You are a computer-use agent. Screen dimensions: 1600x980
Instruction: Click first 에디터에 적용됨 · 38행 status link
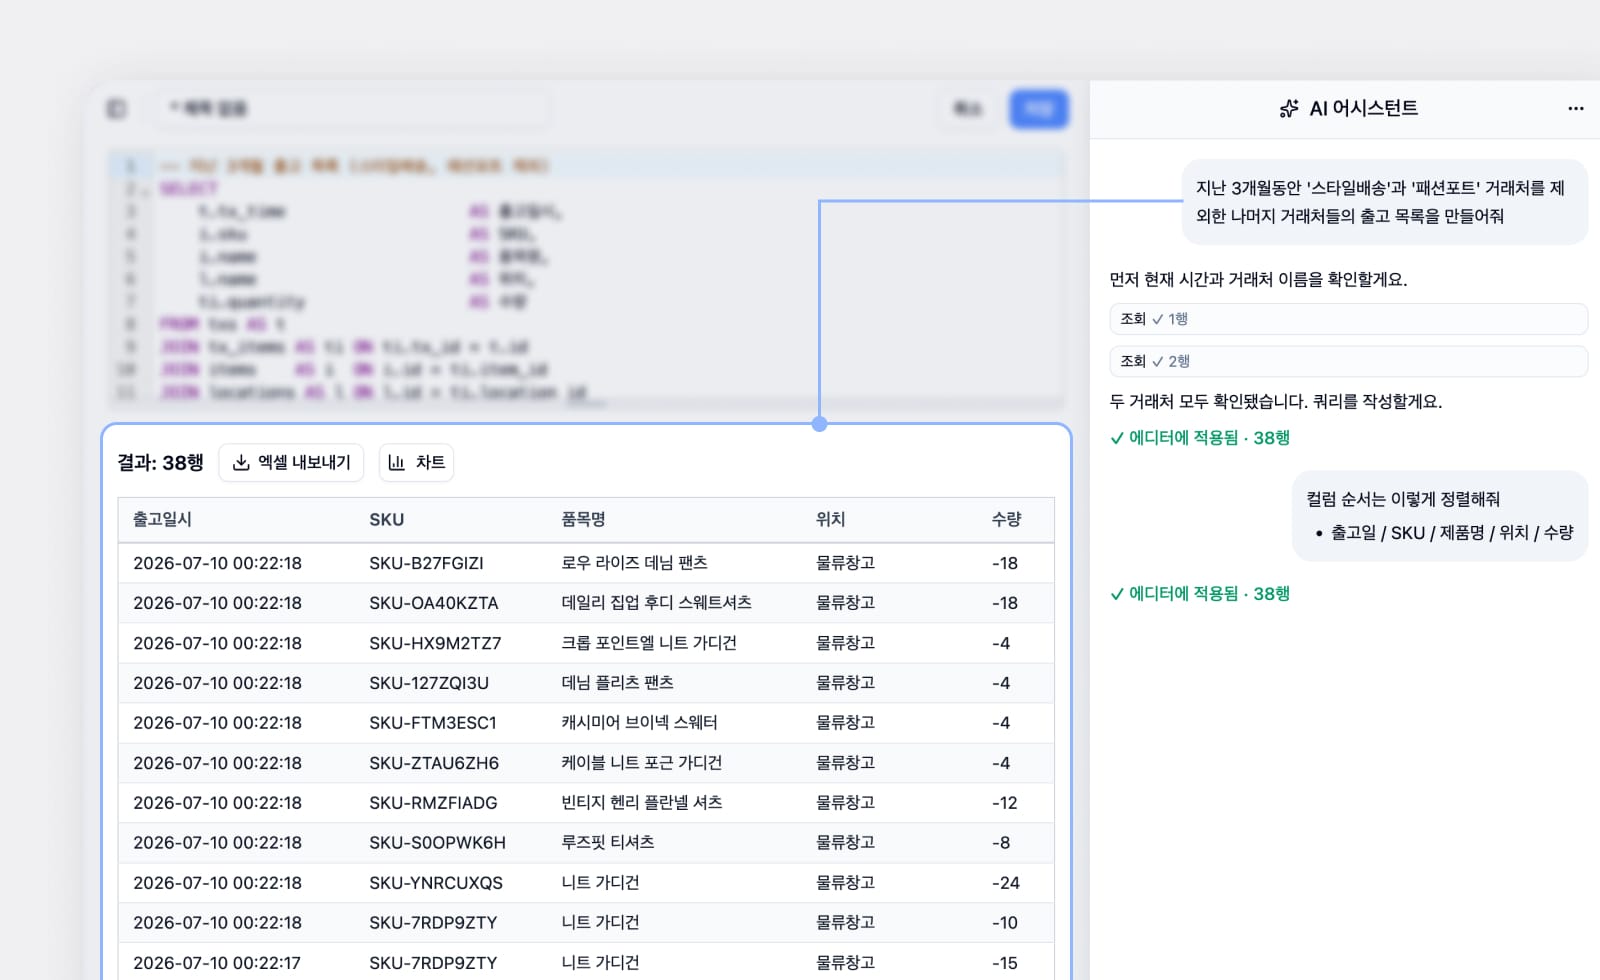coord(1200,438)
